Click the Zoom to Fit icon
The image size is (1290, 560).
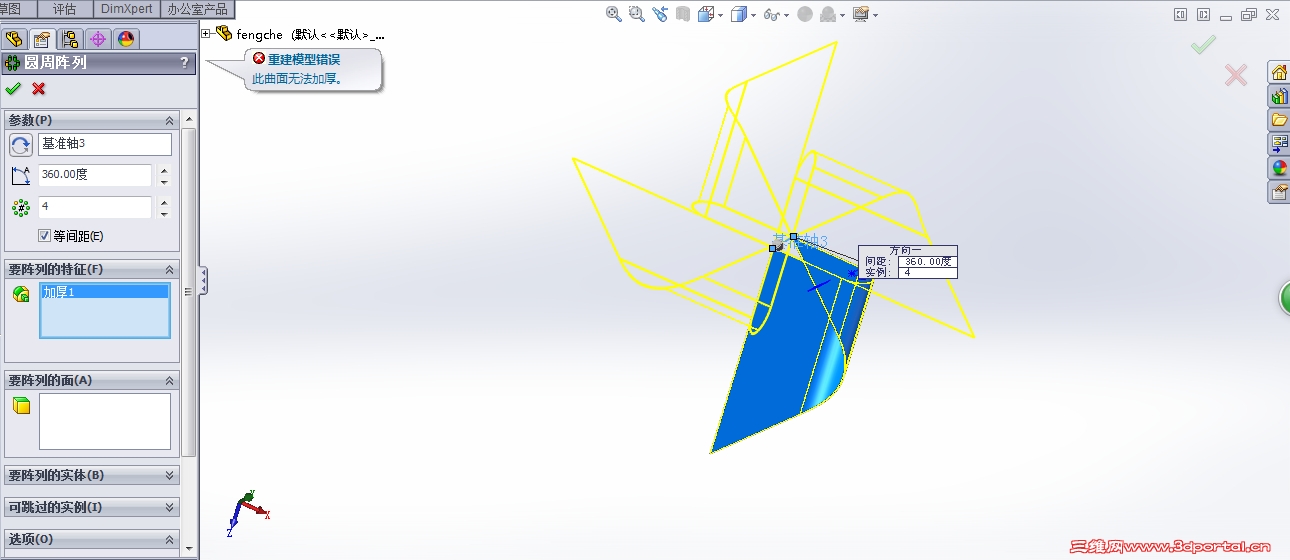click(x=614, y=14)
